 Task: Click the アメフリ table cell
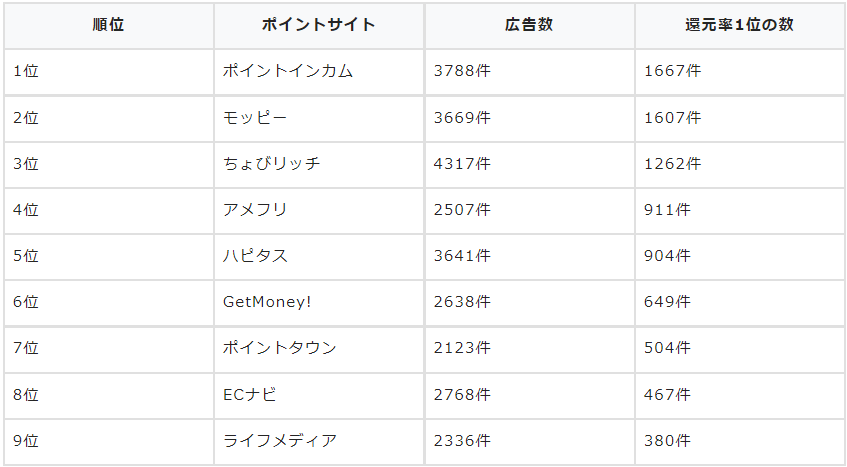click(255, 210)
